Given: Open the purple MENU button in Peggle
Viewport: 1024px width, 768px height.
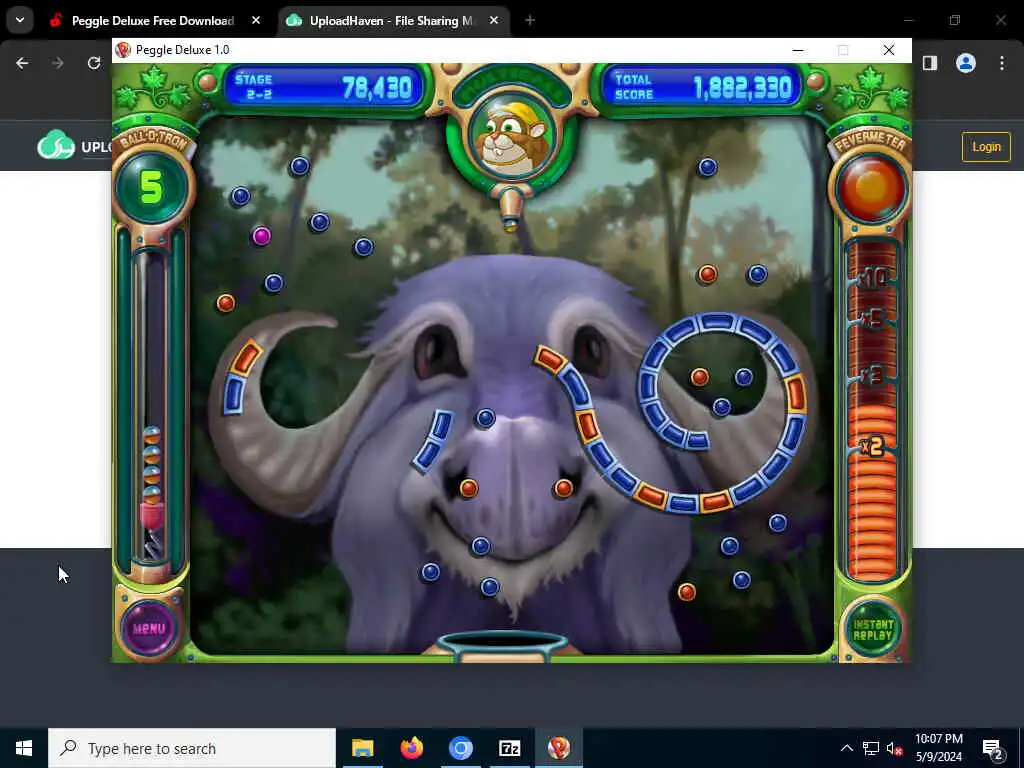Looking at the screenshot, I should pos(149,628).
